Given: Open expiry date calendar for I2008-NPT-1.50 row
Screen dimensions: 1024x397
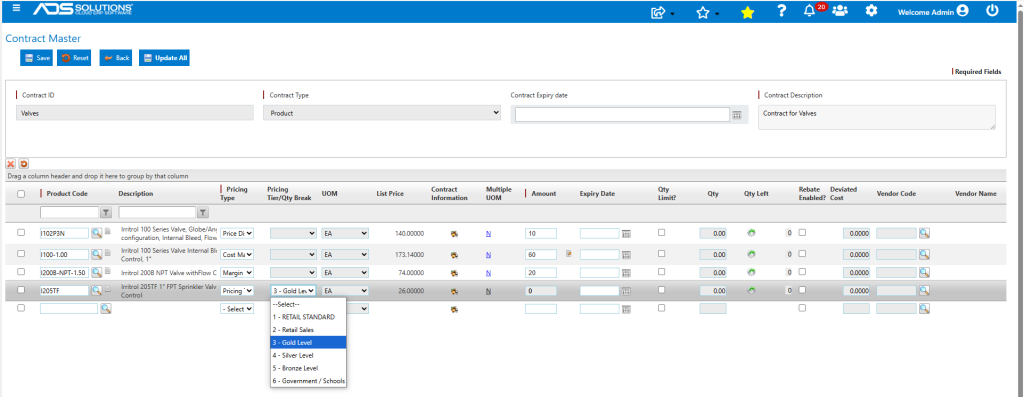Looking at the screenshot, I should coord(626,273).
